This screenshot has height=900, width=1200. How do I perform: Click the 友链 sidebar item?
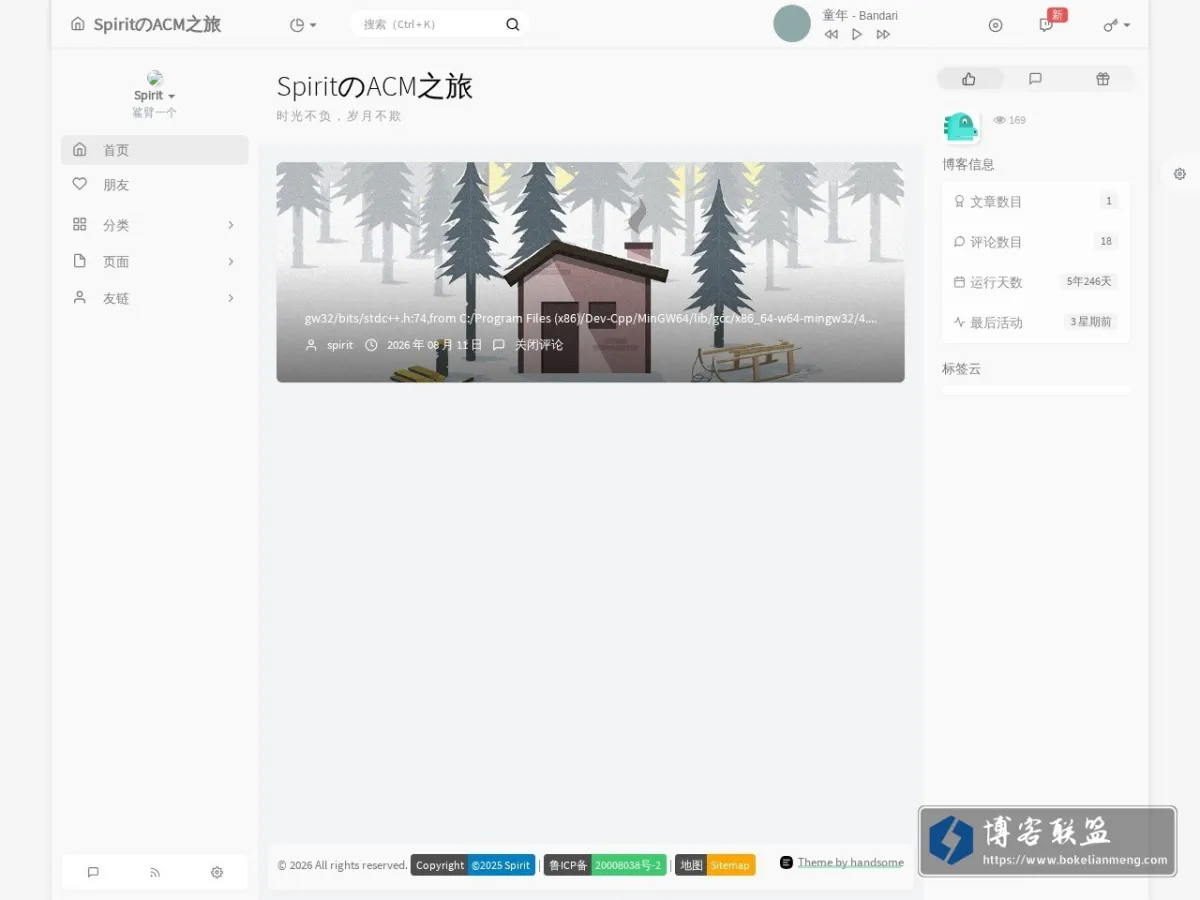click(155, 298)
